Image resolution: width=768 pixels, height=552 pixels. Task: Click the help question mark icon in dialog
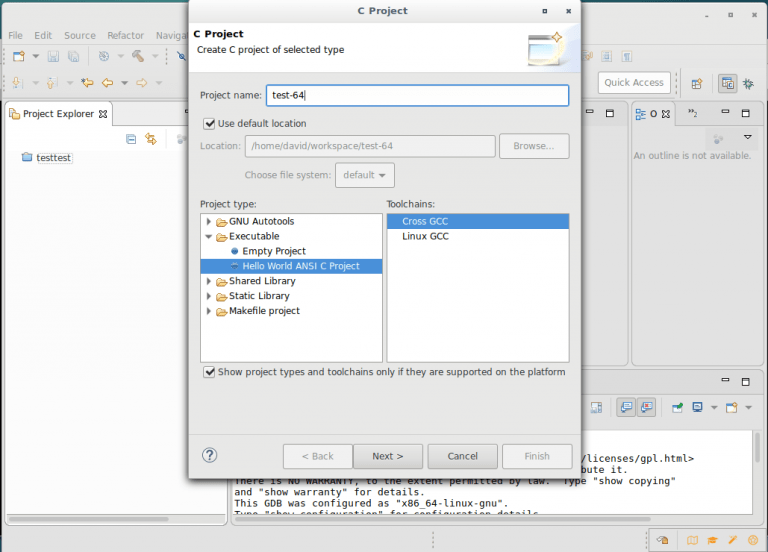[210, 455]
